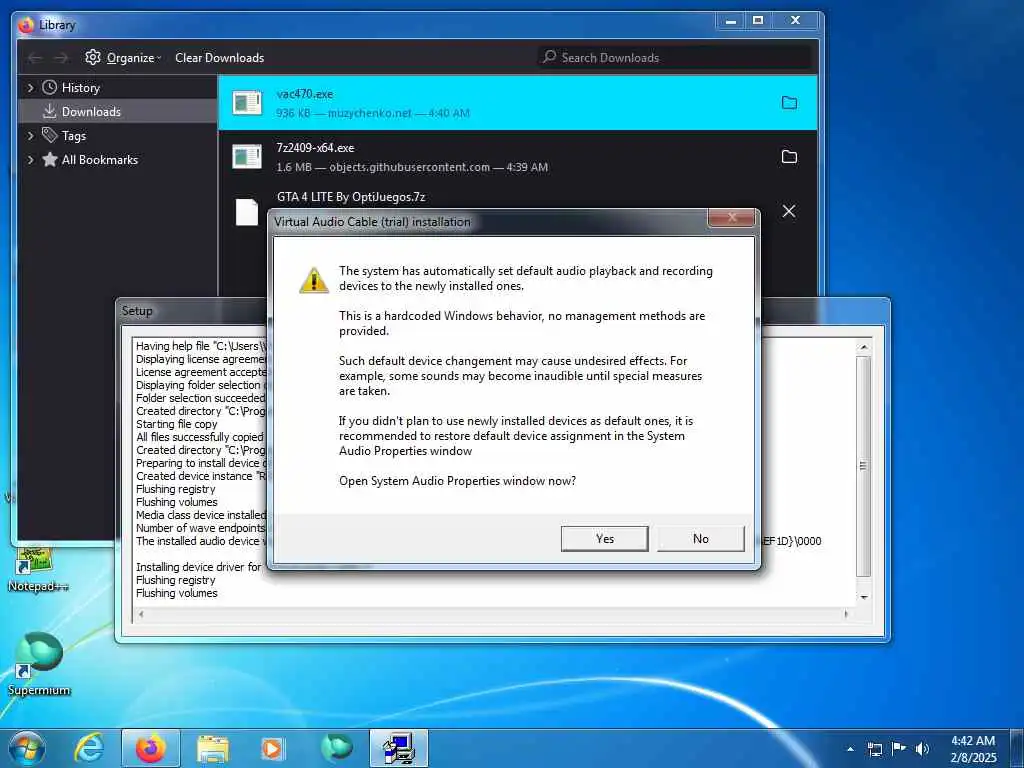Open containing folder for 7z2409-x64.exe

789,157
